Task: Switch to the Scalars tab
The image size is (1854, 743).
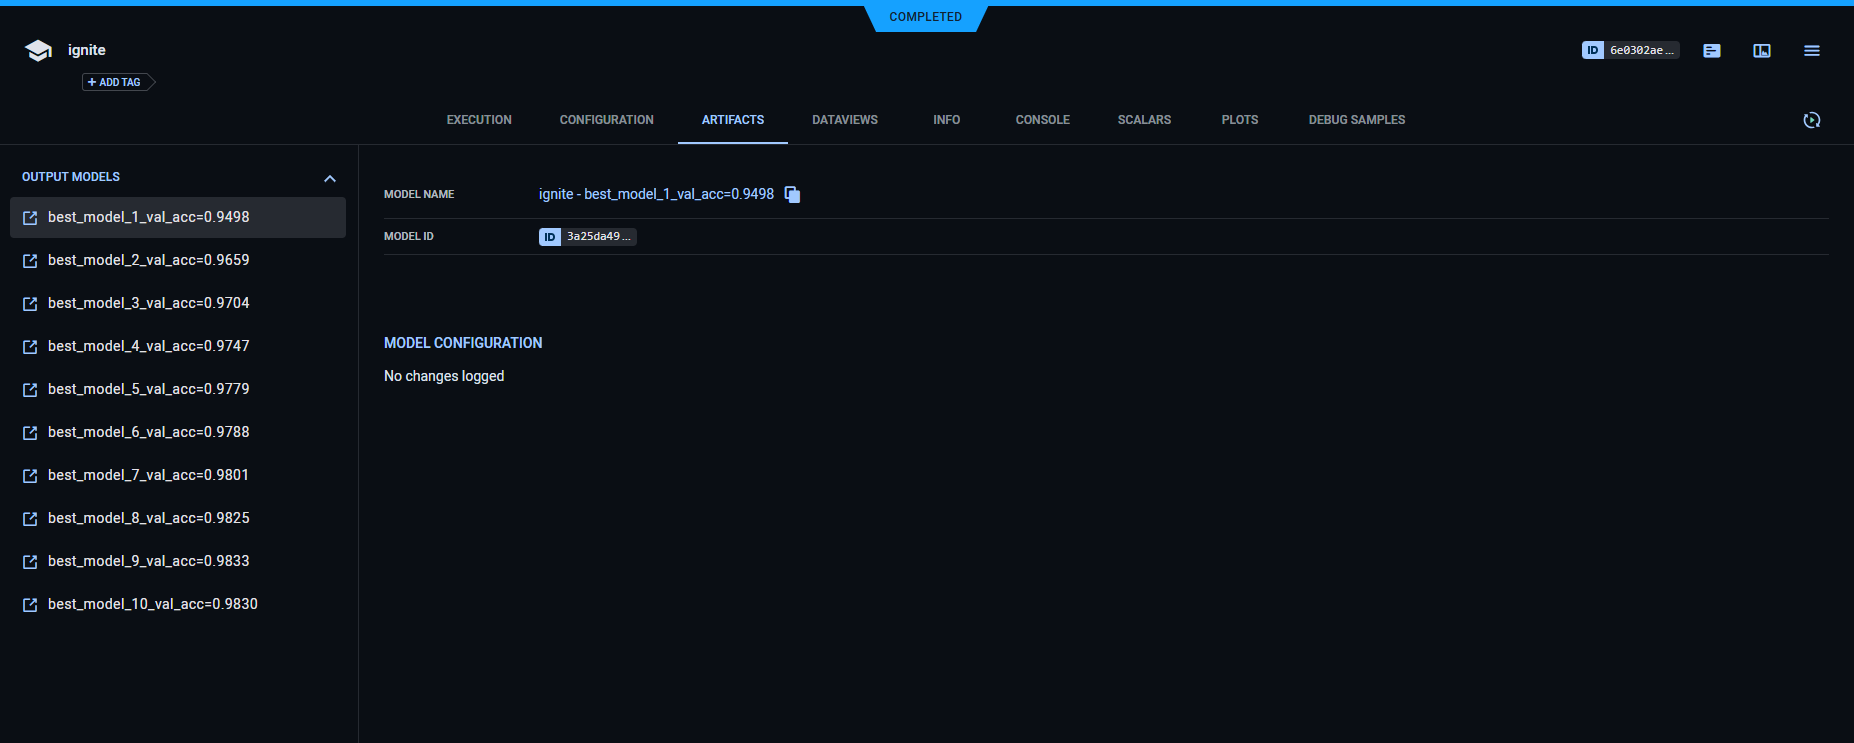Action: [x=1144, y=120]
